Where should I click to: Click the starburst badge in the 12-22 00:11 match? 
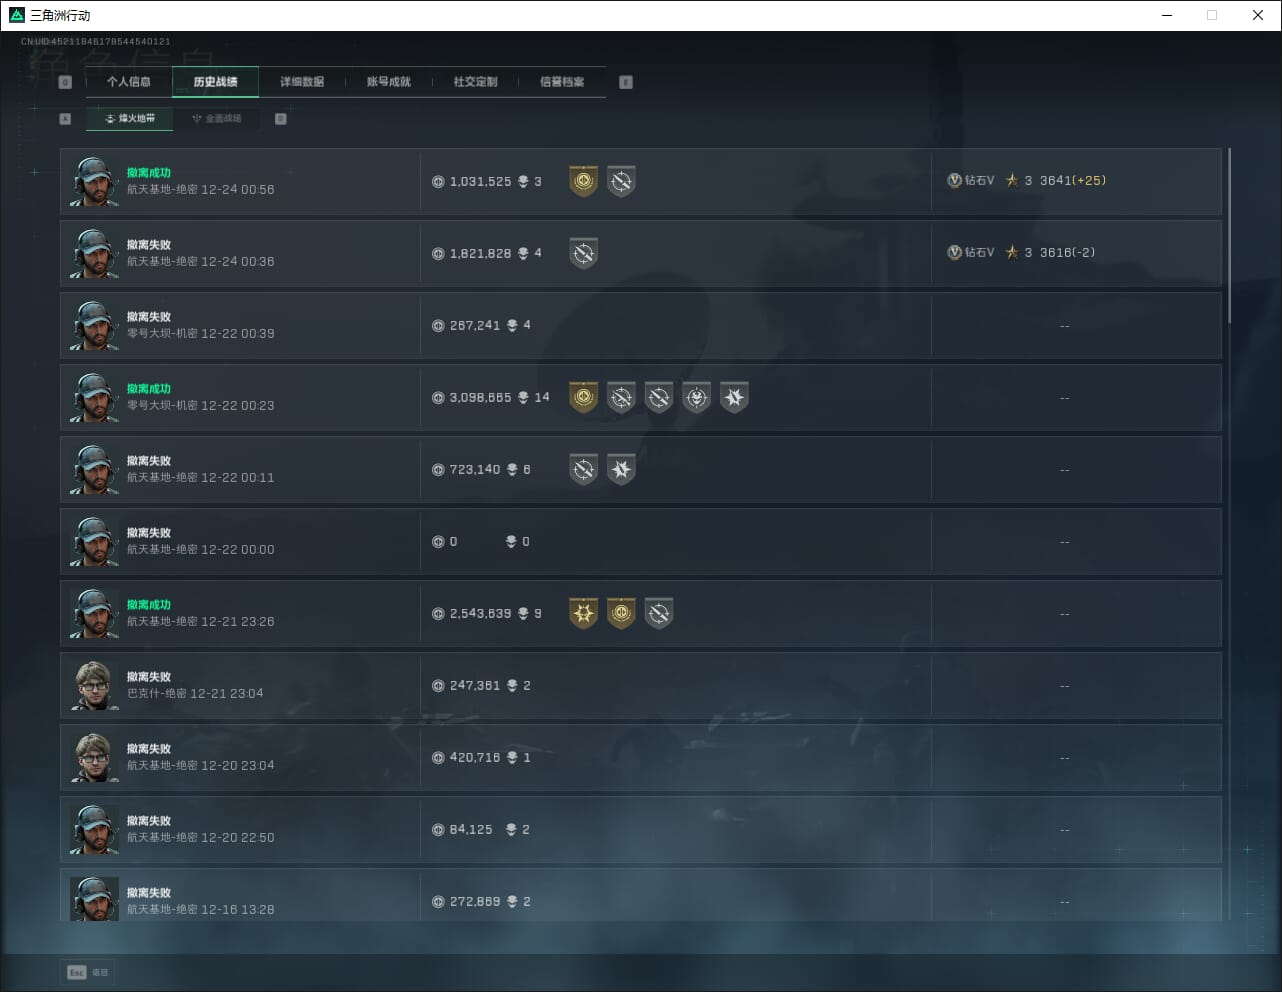click(x=621, y=469)
